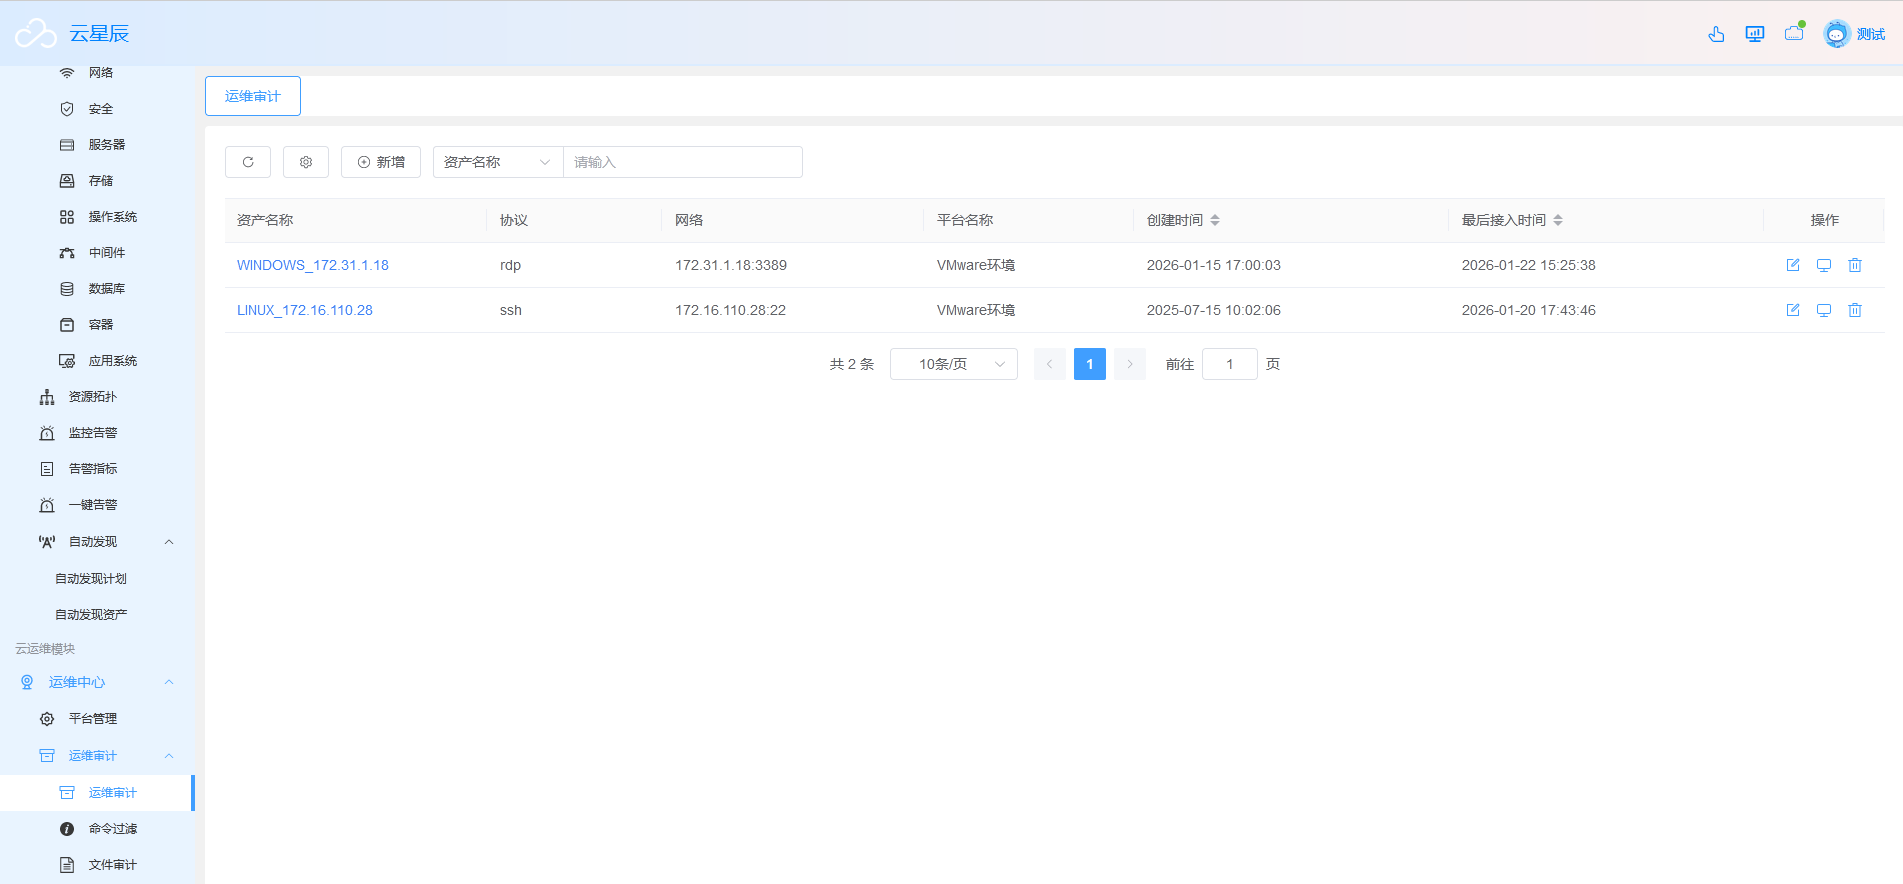Click the rdp protocol cell
Viewport: 1903px width, 884px height.
click(510, 265)
